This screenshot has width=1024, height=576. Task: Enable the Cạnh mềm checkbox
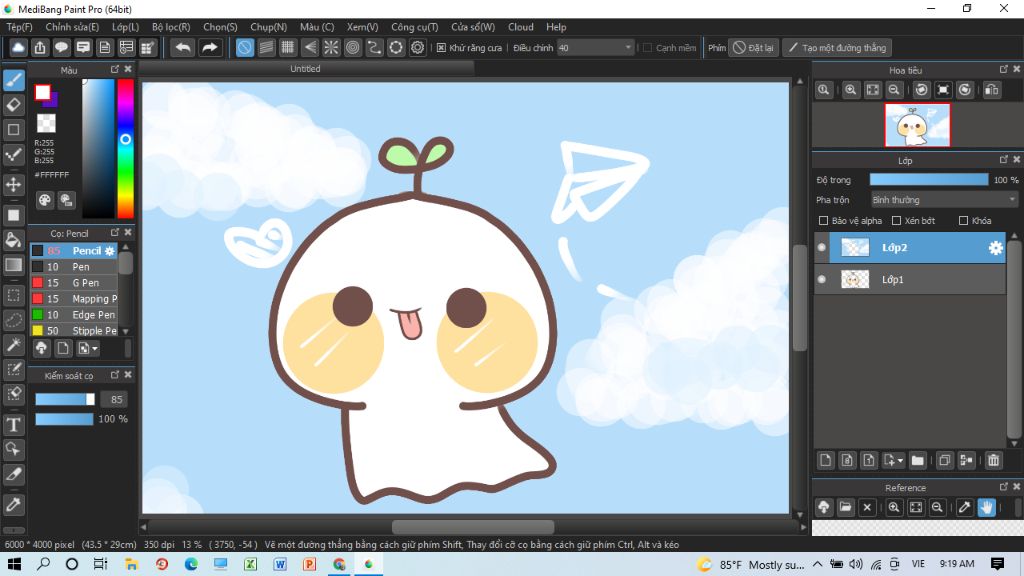[x=647, y=48]
